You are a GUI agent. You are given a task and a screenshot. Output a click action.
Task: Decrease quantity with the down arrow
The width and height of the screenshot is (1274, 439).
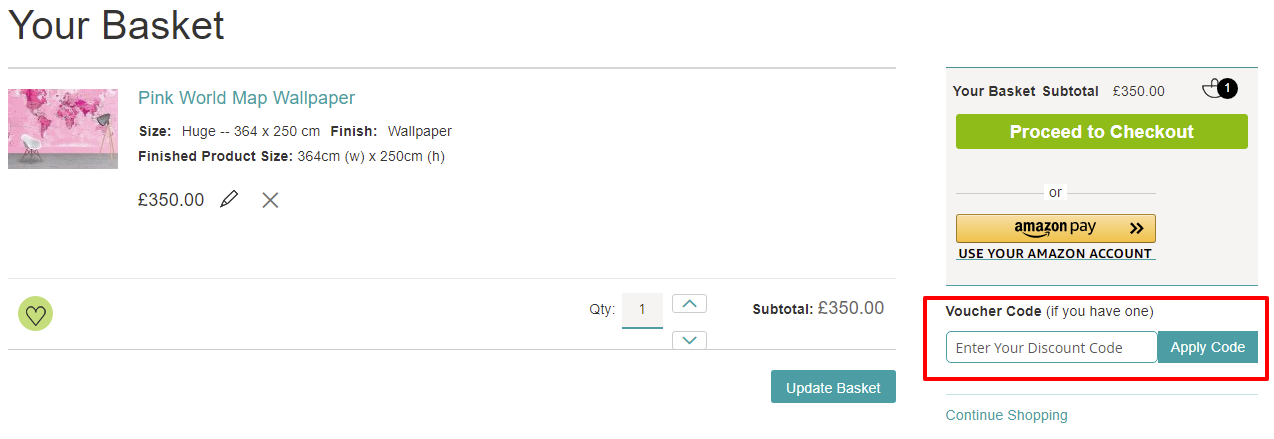689,340
